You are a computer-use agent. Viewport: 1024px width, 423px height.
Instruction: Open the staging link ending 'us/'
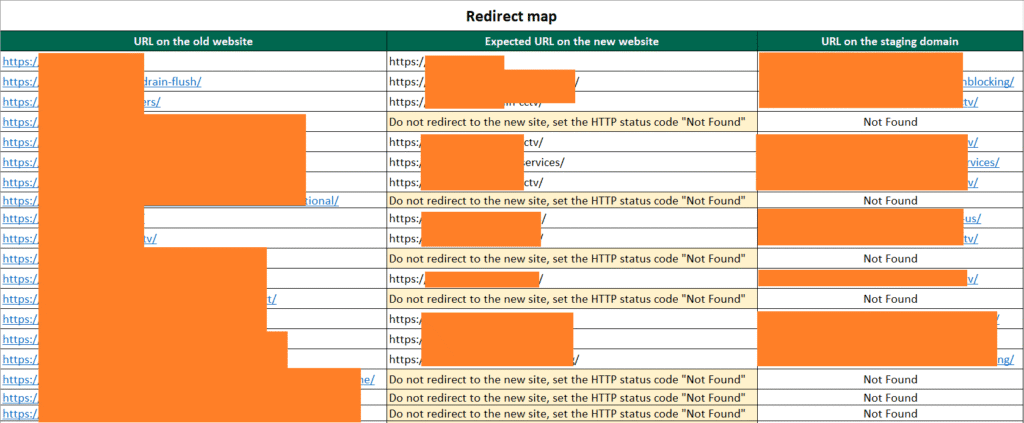(x=971, y=219)
